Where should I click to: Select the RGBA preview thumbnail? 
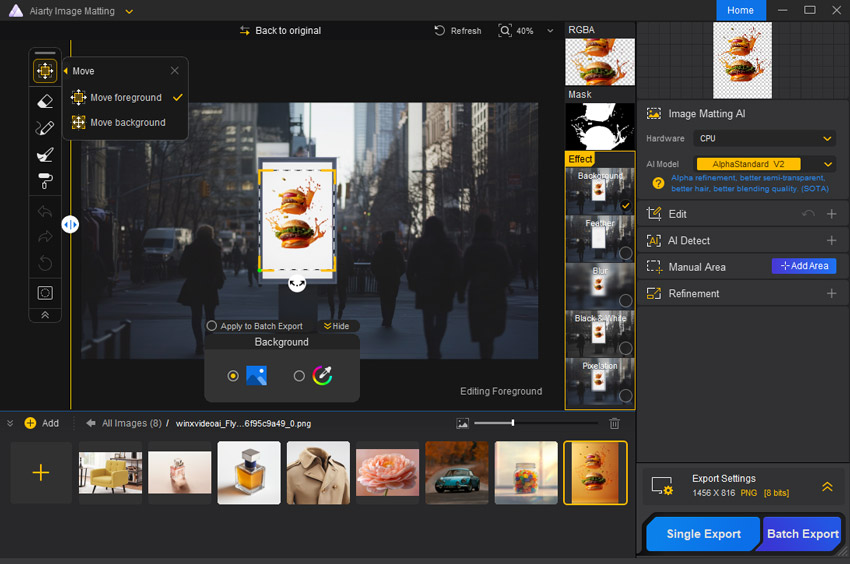(600, 61)
